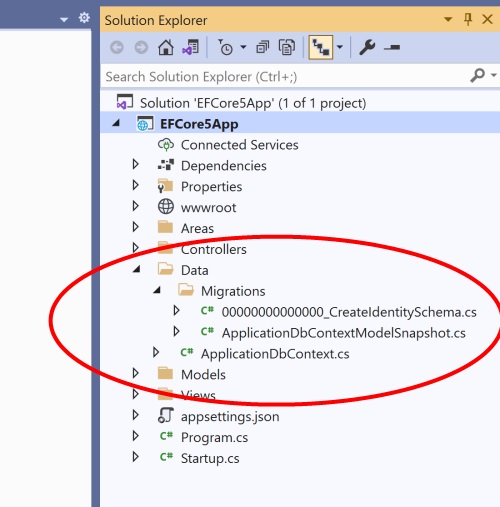Viewport: 500px width, 507px height.
Task: Expand ApplicationDbContext.cs node
Action: tap(156, 352)
